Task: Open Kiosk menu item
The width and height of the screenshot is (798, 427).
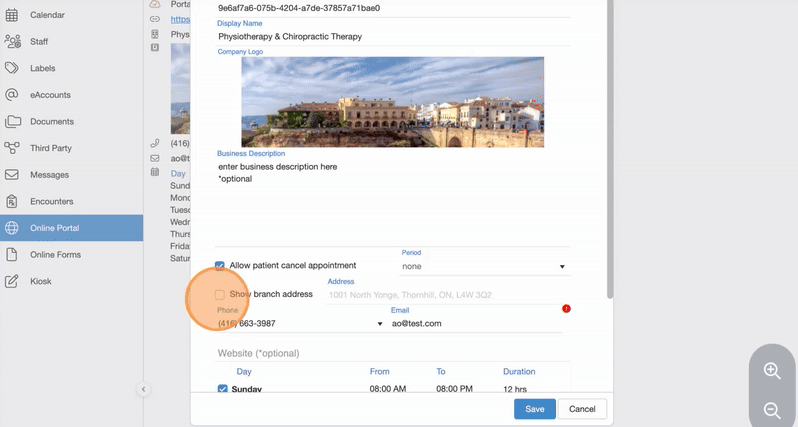Action: click(41, 281)
